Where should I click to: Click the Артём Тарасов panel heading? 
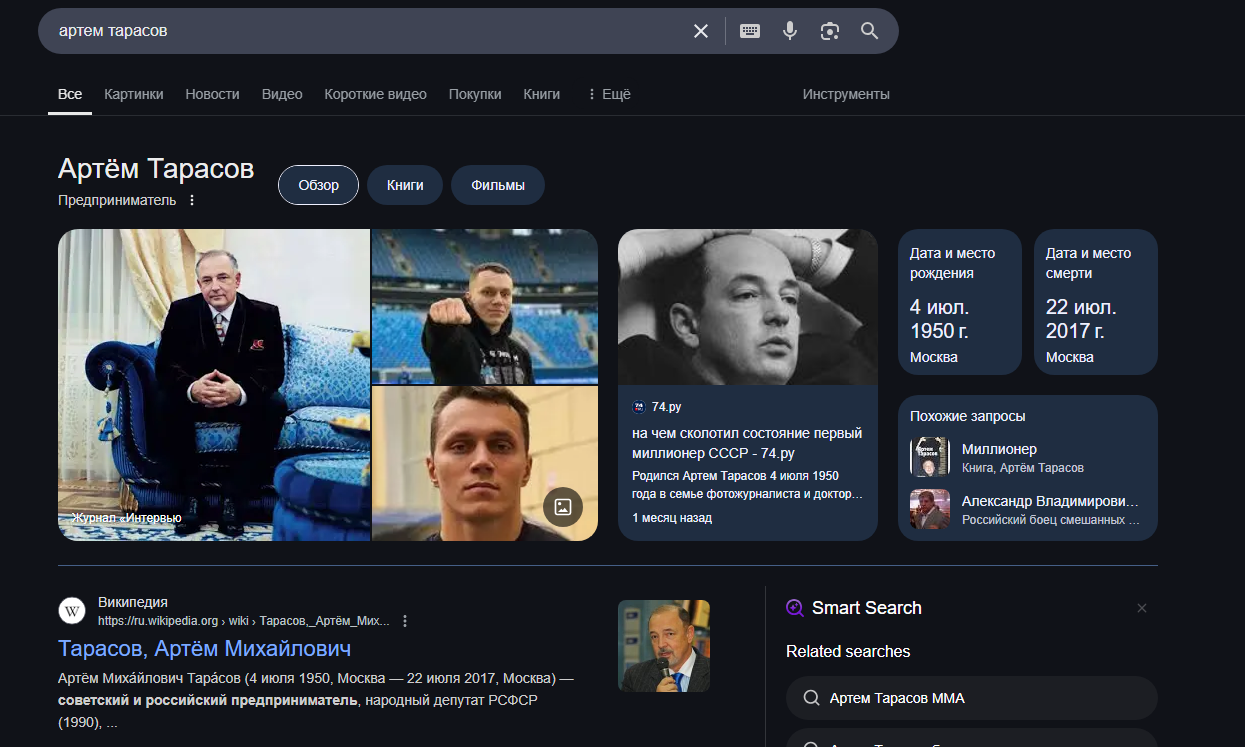coord(156,169)
